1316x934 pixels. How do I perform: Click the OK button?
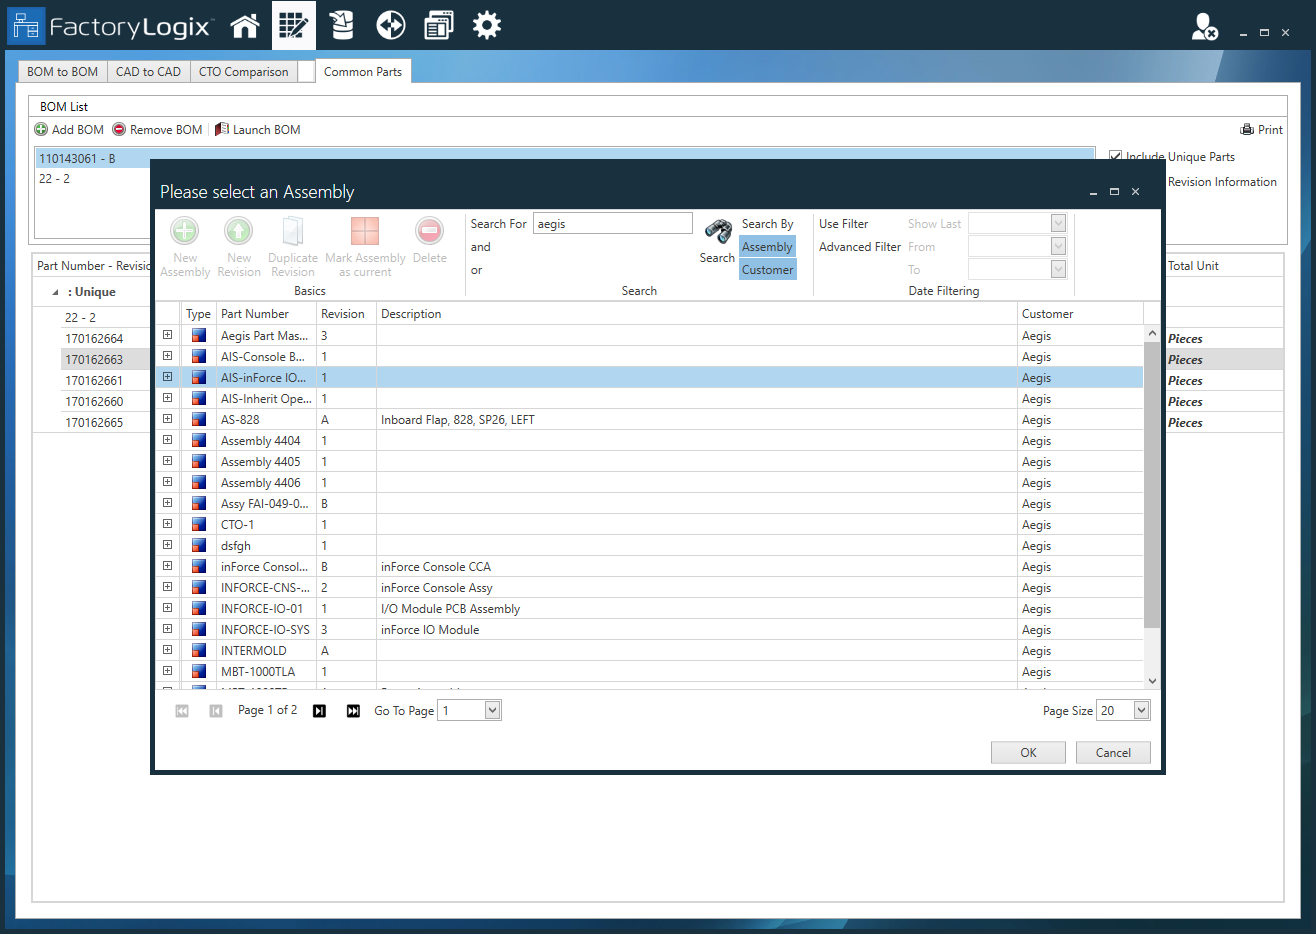[x=1028, y=753]
